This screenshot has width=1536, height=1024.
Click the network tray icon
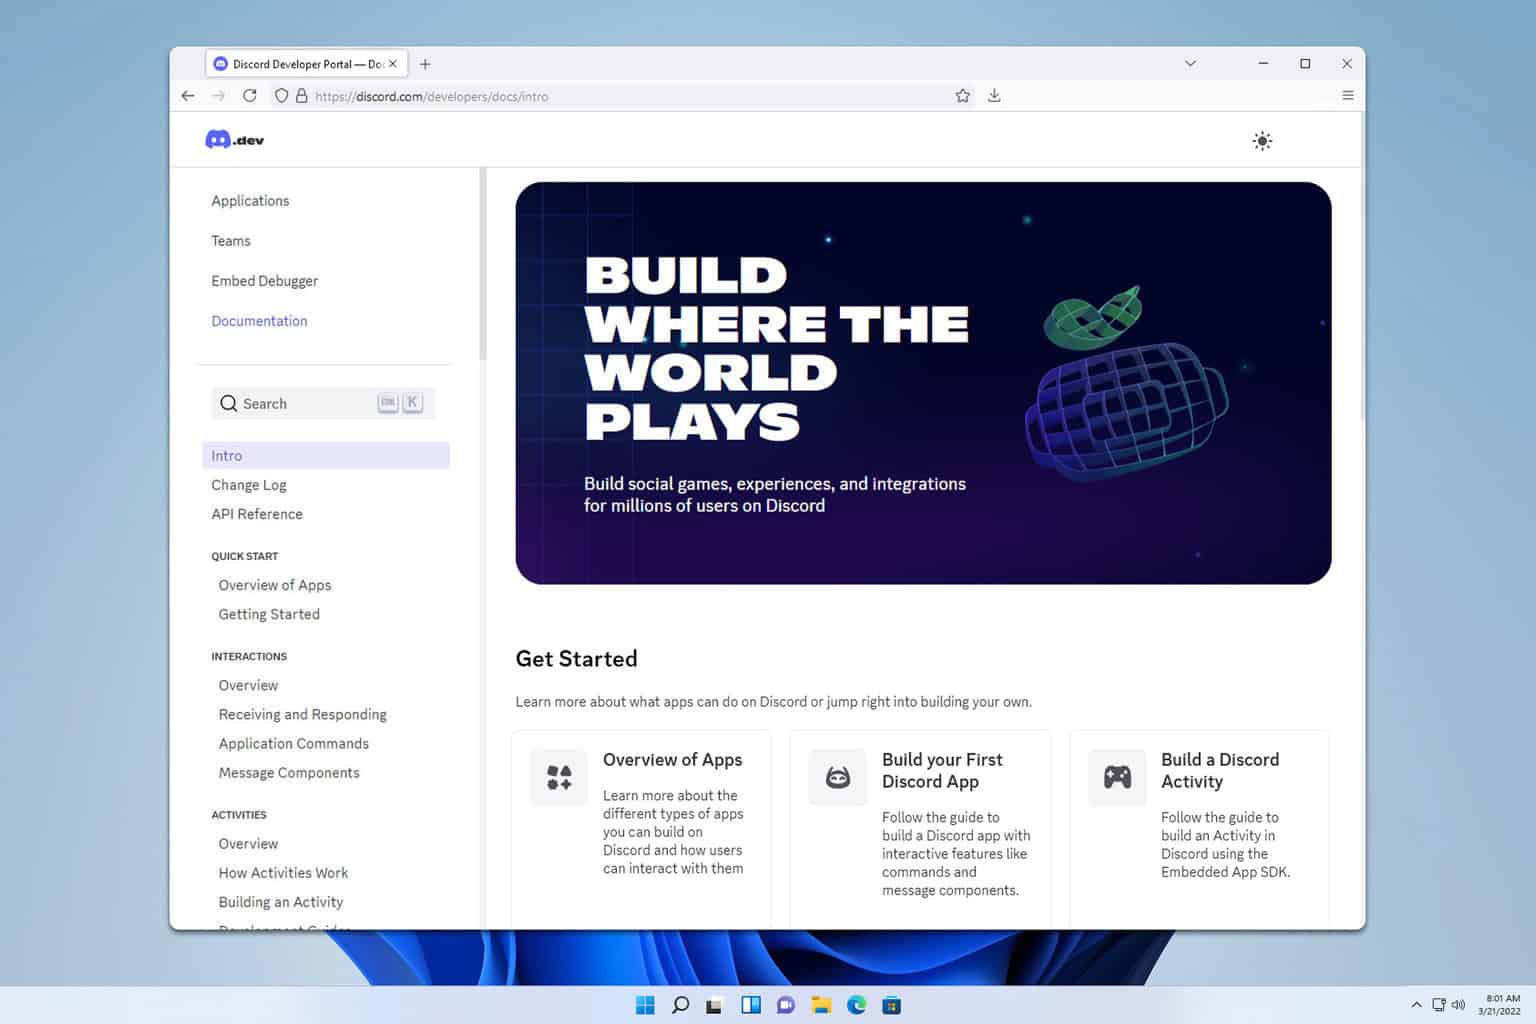click(1438, 1005)
